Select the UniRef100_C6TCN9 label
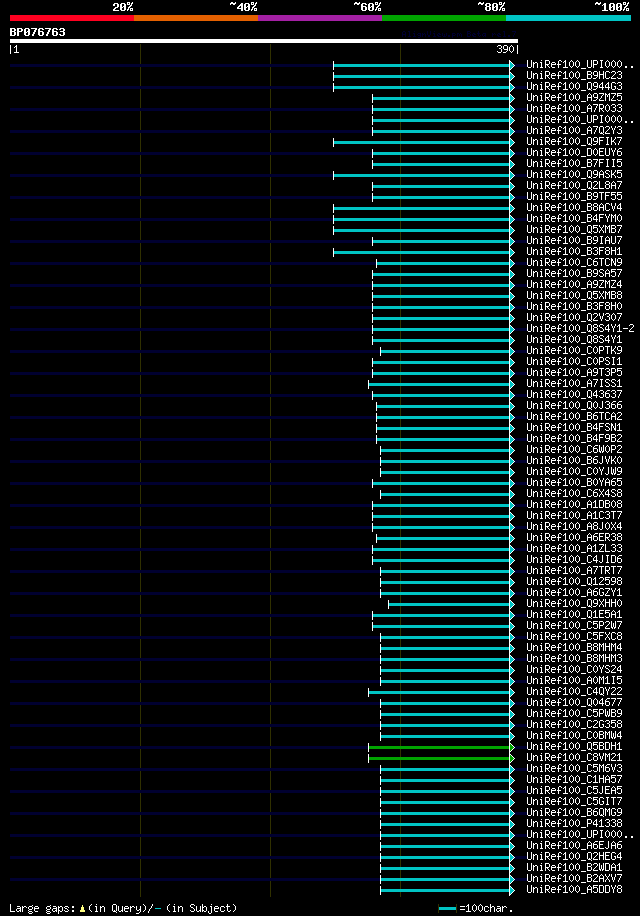640x916 pixels. (x=574, y=263)
